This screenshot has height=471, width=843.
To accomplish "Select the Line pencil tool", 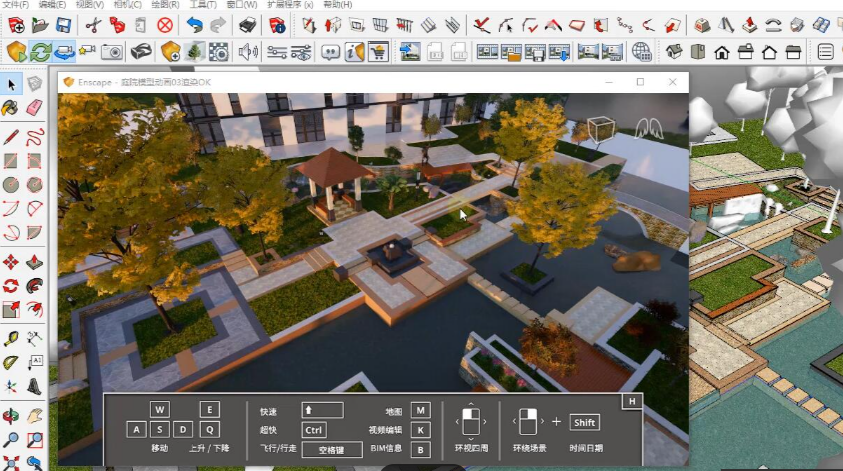I will 11,137.
